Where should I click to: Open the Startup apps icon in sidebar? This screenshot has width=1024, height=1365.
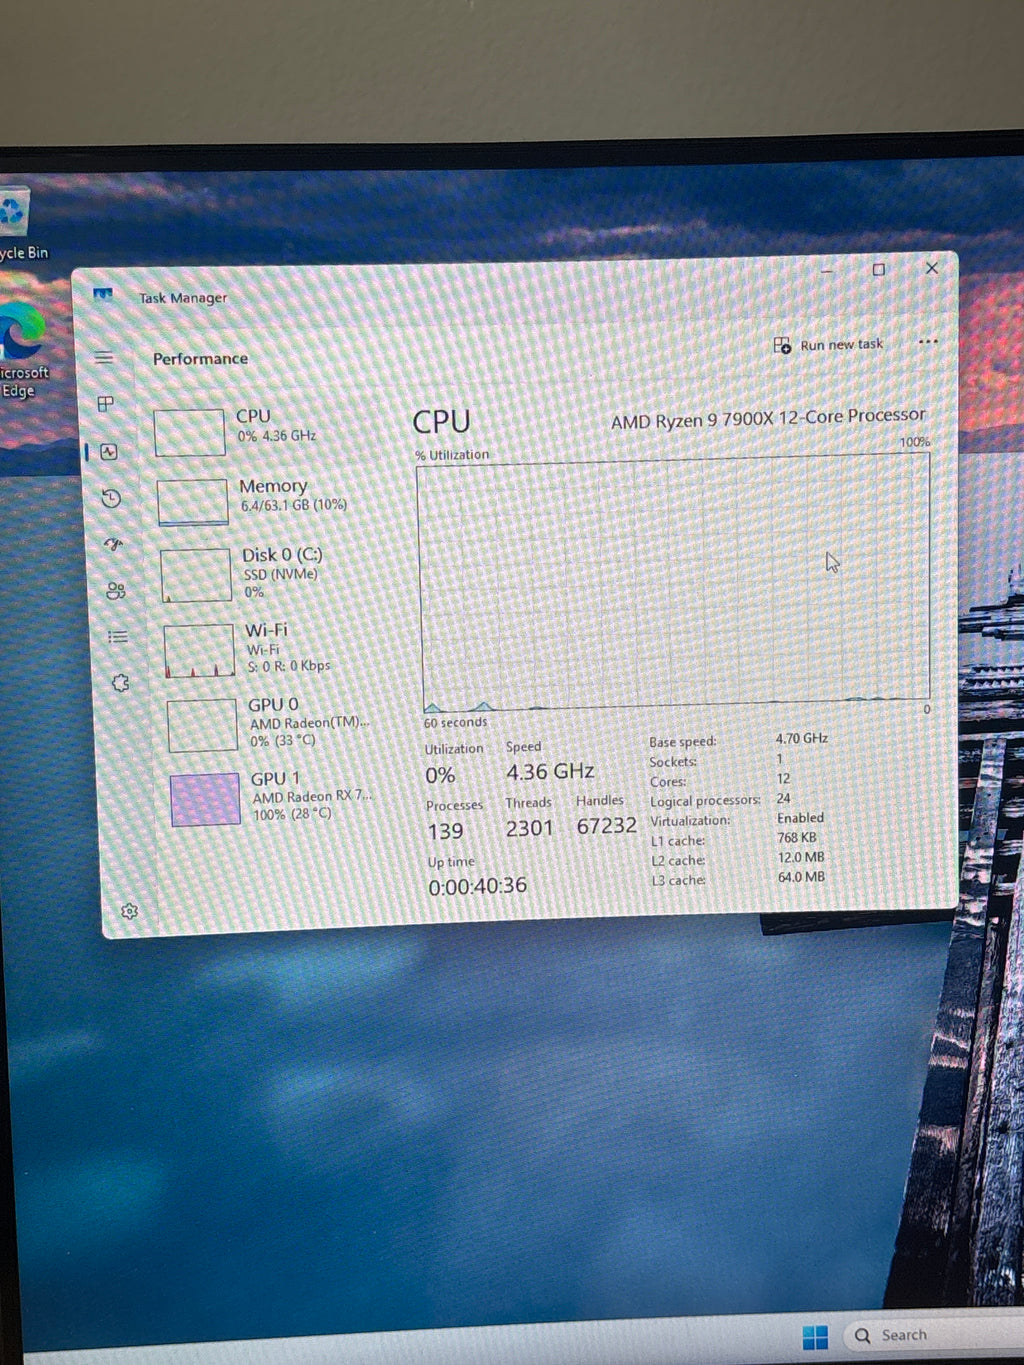(x=113, y=544)
